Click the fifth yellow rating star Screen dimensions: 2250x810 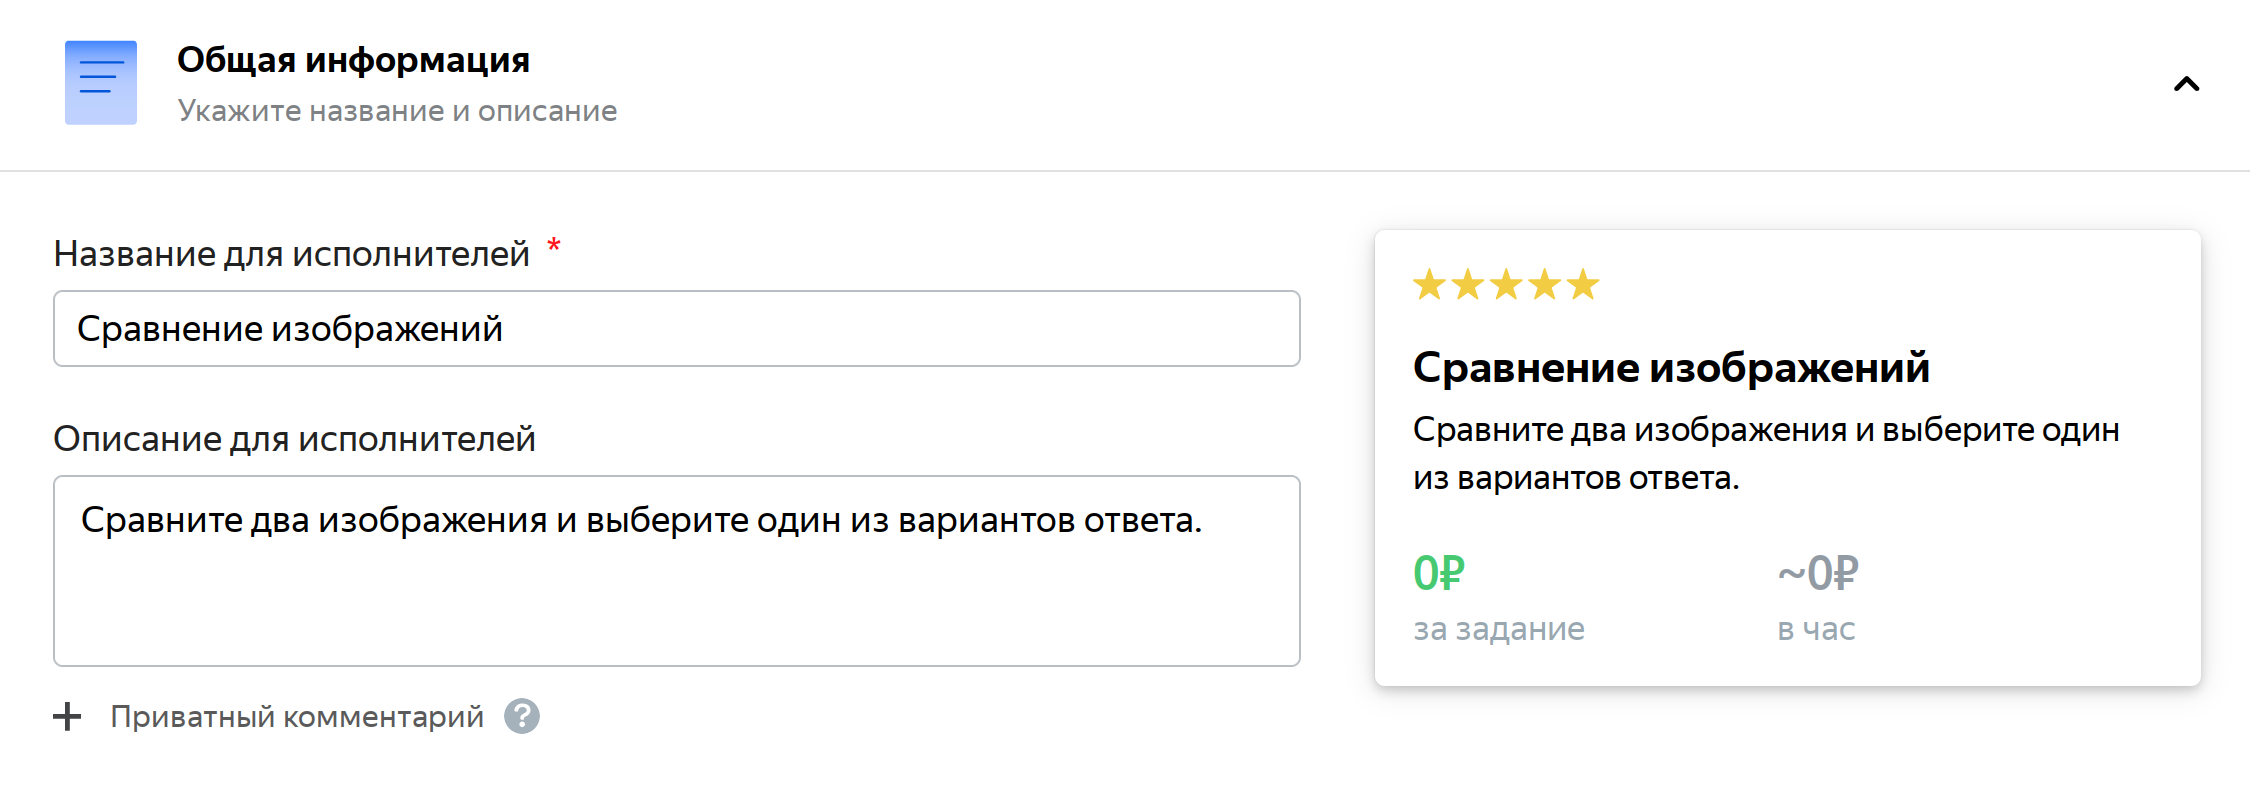(x=1583, y=285)
